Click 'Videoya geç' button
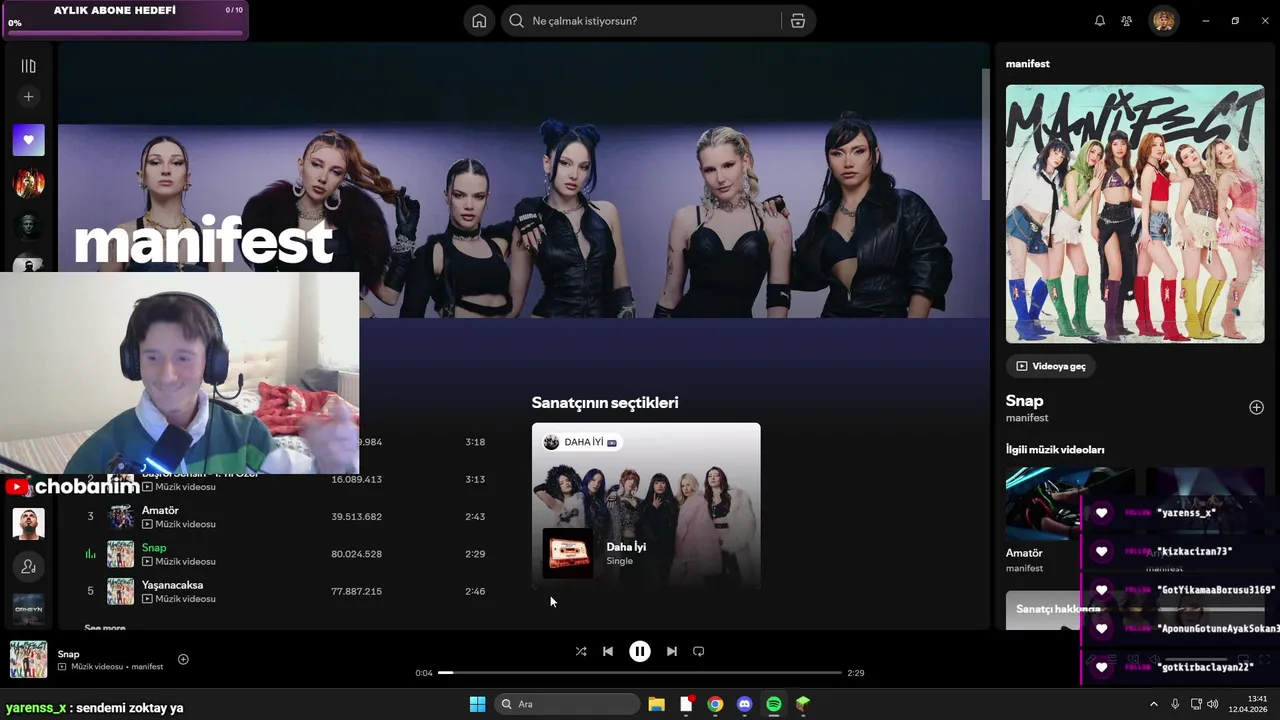This screenshot has height=720, width=1280. (1050, 366)
